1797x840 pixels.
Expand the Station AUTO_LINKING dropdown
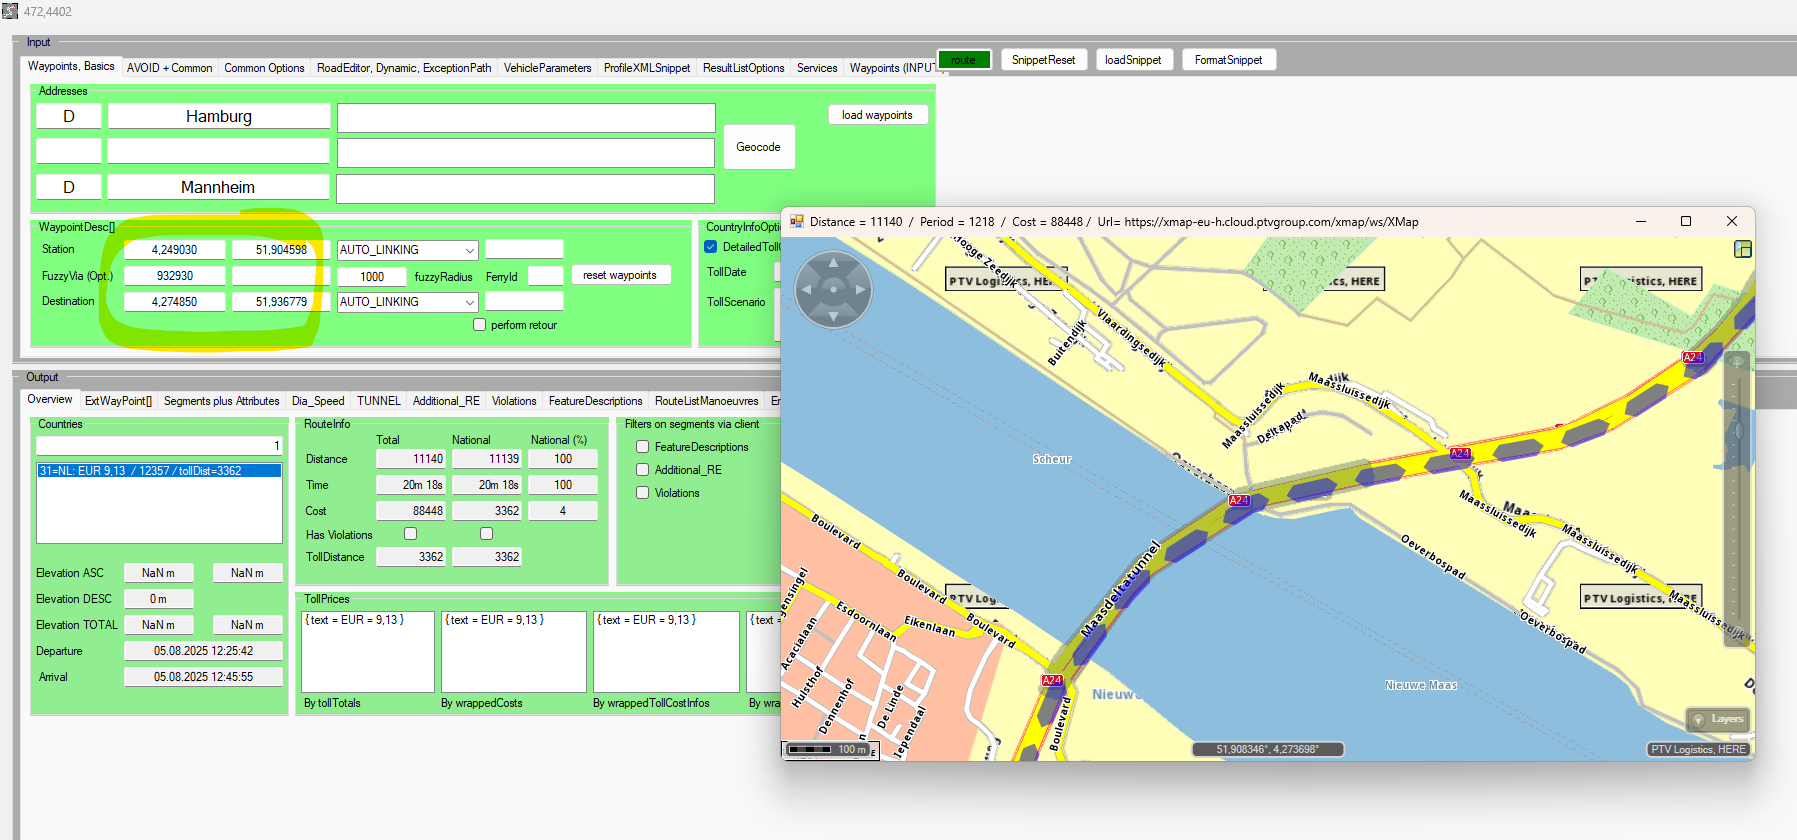(x=469, y=250)
